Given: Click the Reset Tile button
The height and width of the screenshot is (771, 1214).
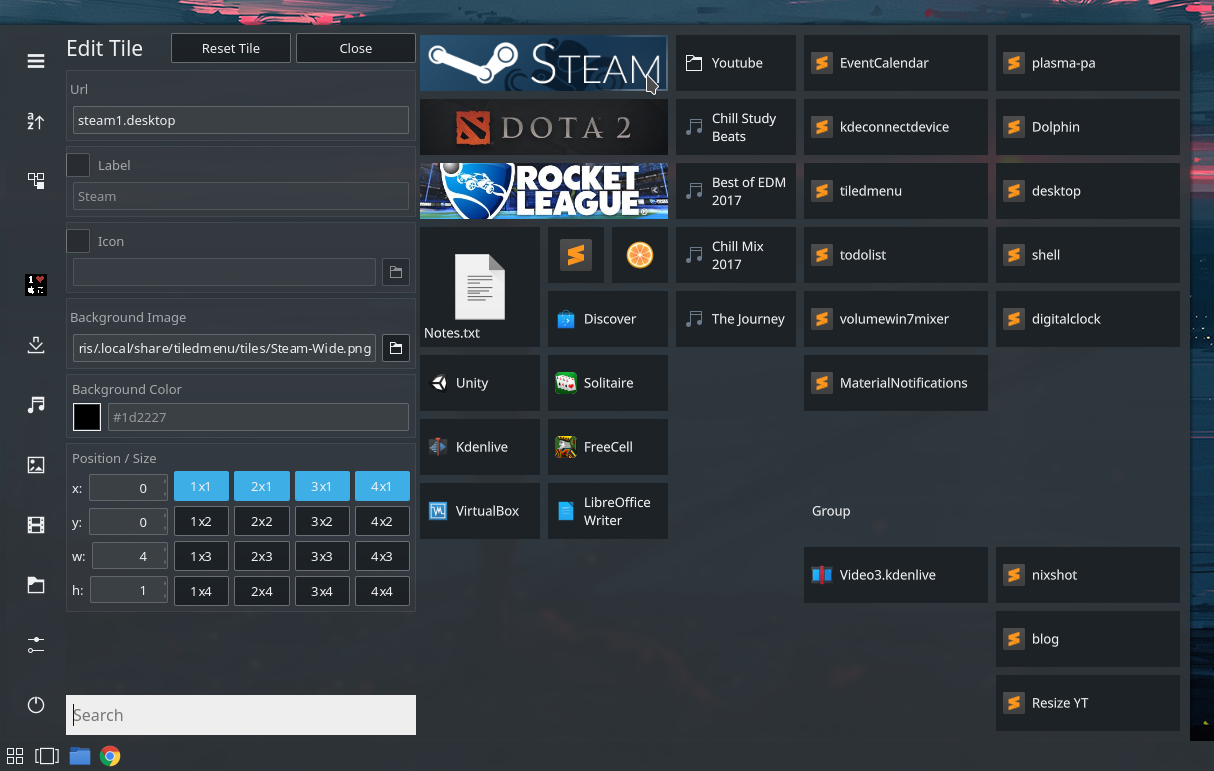Looking at the screenshot, I should tap(231, 48).
